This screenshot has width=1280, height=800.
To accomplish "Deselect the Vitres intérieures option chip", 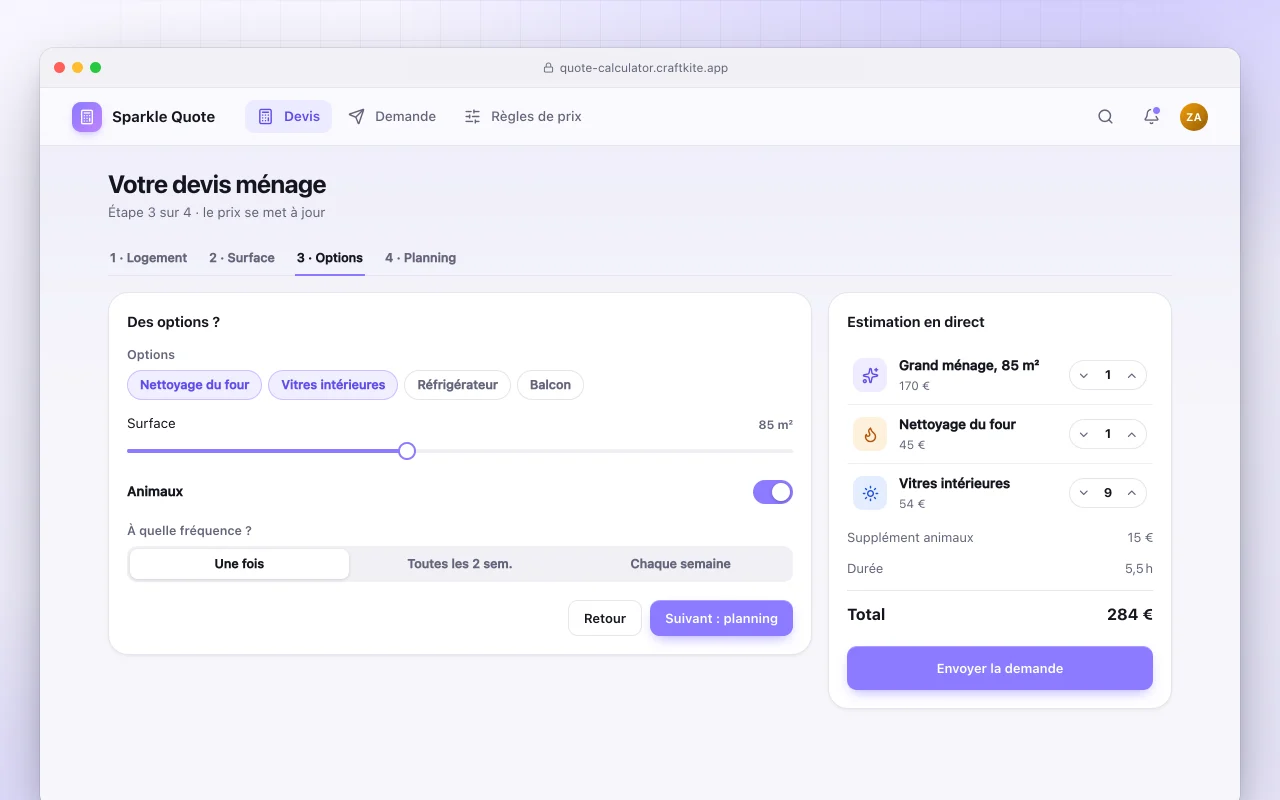I will click(x=333, y=385).
